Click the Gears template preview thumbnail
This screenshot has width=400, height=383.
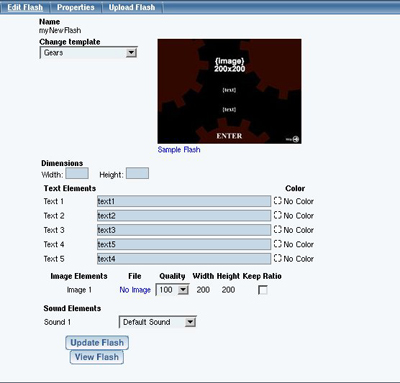229,91
